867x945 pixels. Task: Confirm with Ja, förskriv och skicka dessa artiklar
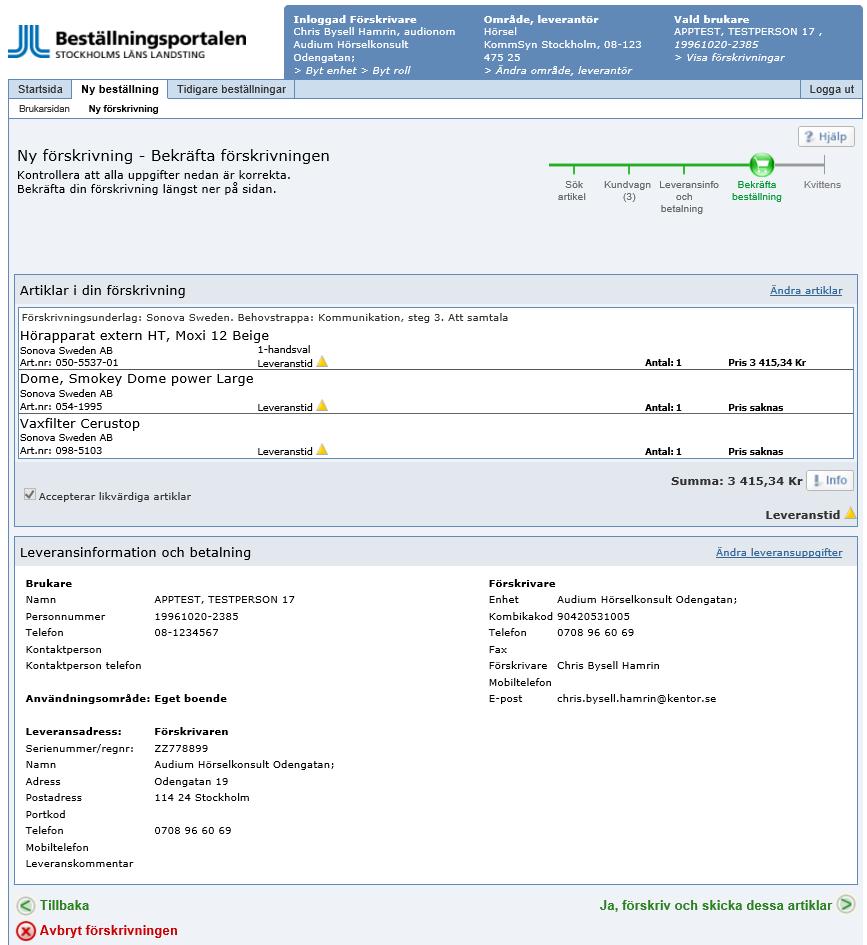point(715,905)
